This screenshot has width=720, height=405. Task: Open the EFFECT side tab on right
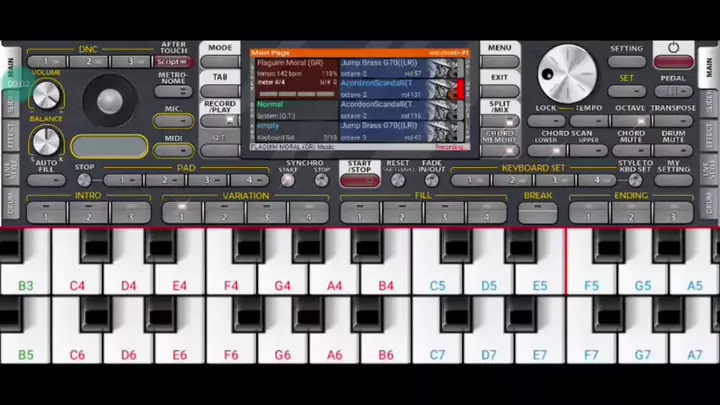[x=709, y=137]
